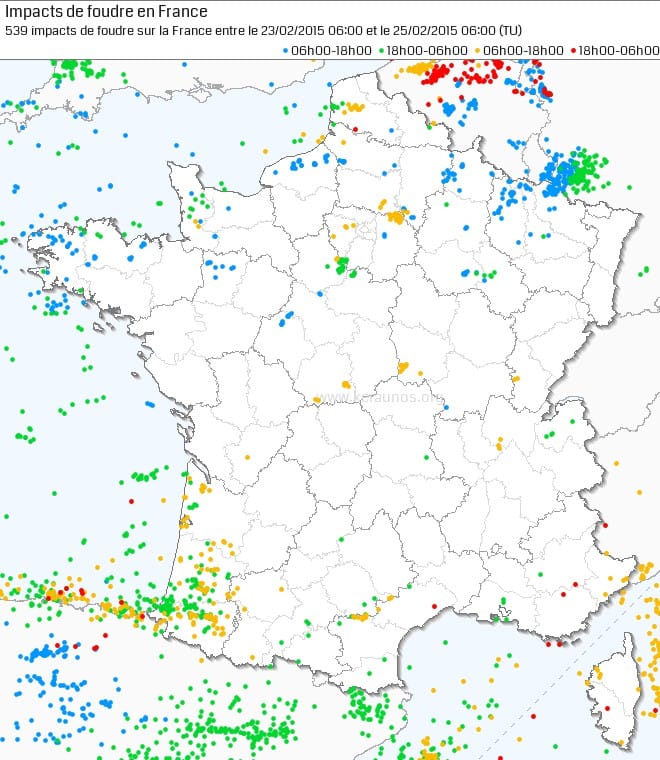Click the orange 06h00-18h00 legend dot
This screenshot has height=760, width=660.
point(478,48)
